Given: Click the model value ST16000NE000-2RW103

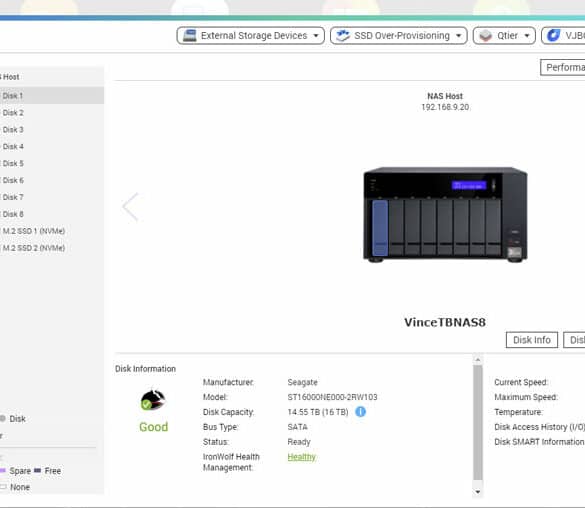Looking at the screenshot, I should point(332,397).
